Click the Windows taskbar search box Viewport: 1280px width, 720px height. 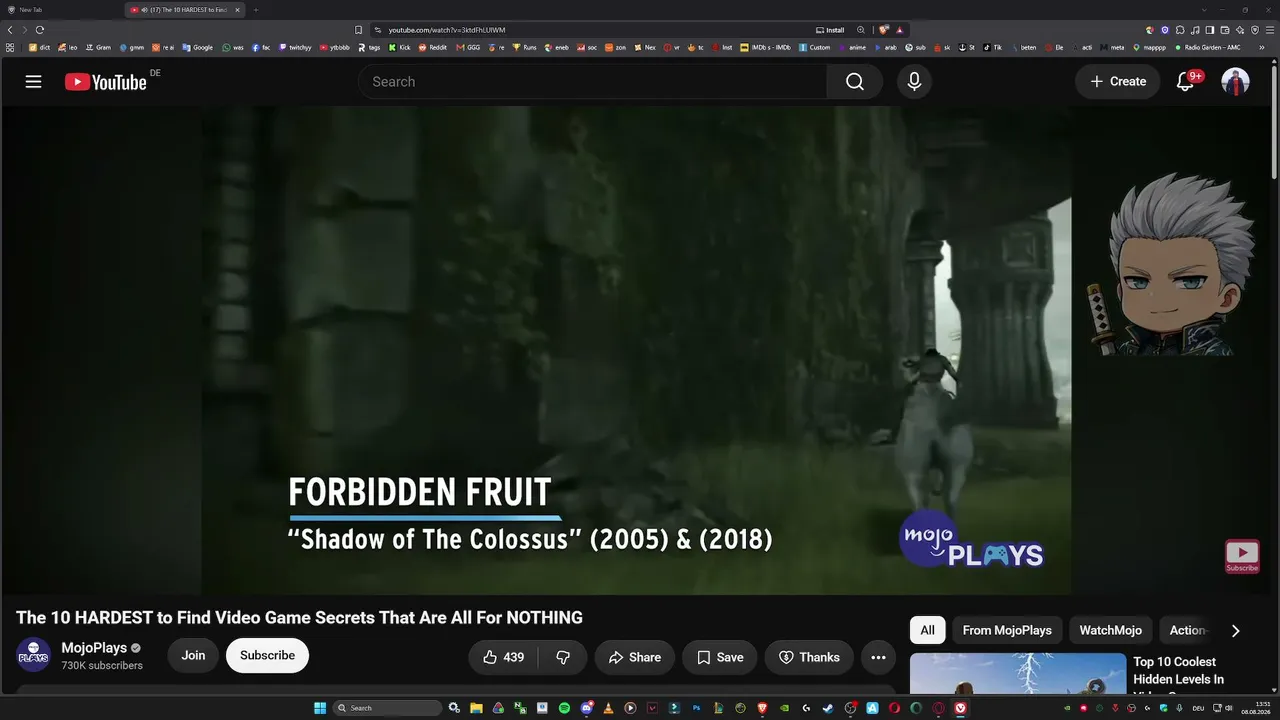[x=387, y=708]
